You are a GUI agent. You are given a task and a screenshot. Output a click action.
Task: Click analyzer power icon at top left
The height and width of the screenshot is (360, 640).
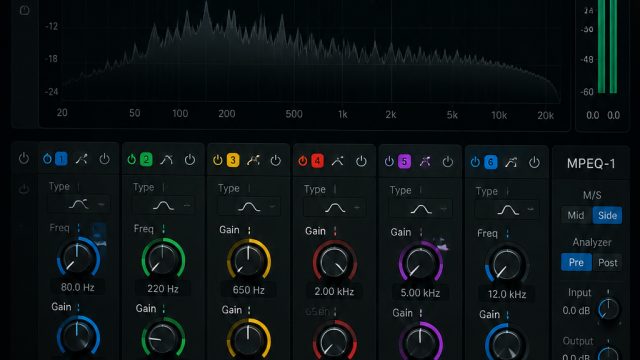(24, 10)
